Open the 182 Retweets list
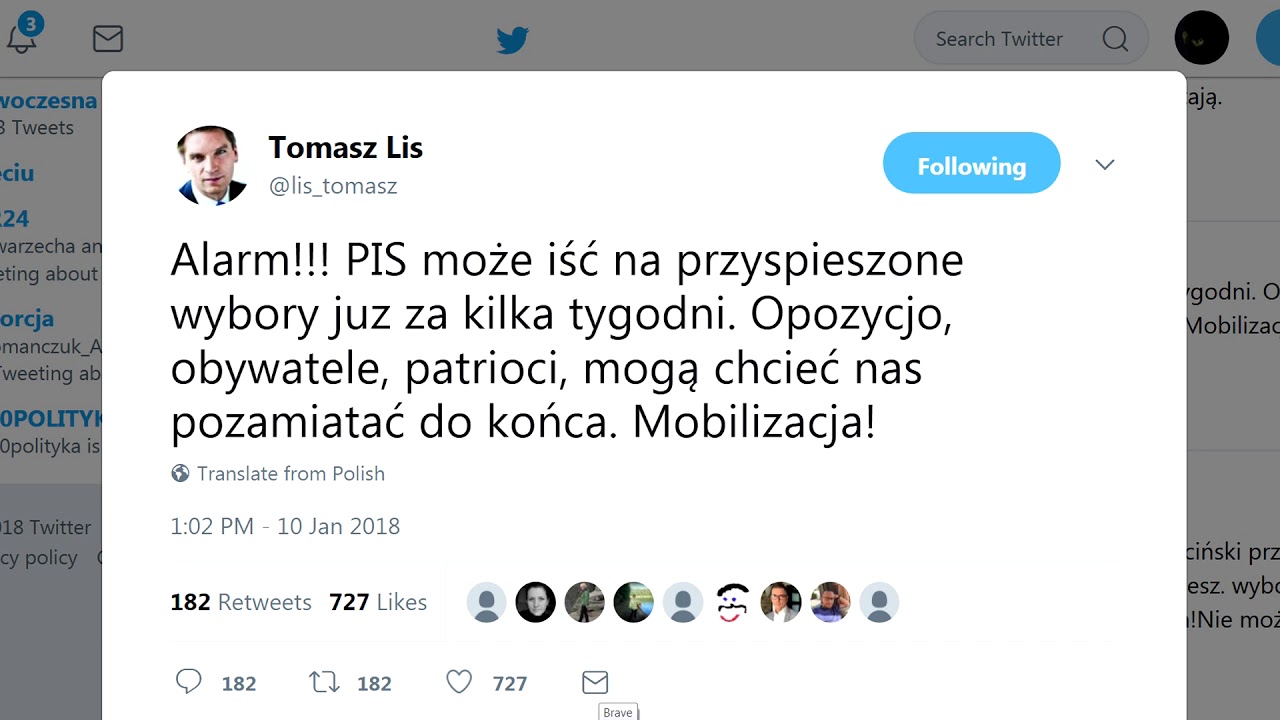 tap(241, 602)
